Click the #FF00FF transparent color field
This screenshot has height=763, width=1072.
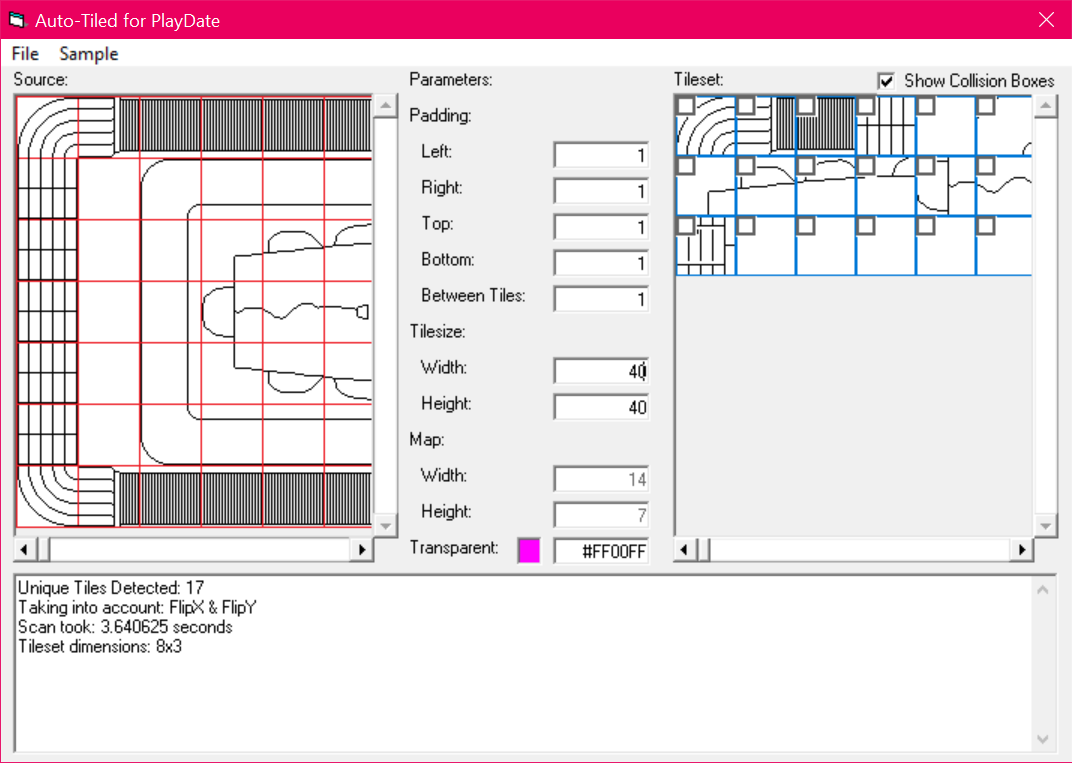[601, 551]
